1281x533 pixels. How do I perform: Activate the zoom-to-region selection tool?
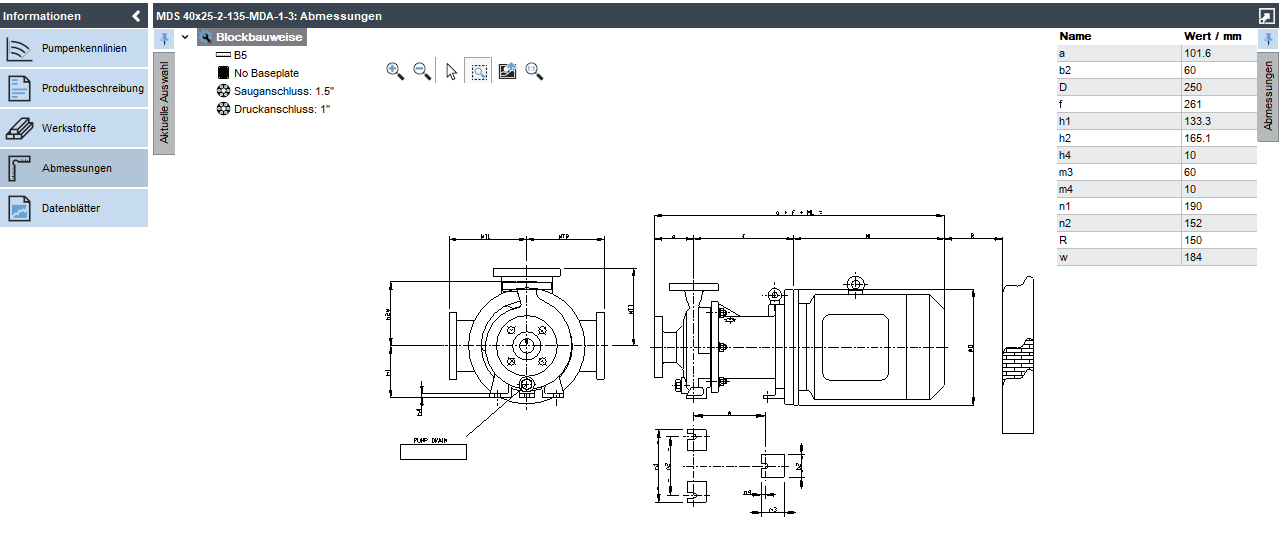479,71
